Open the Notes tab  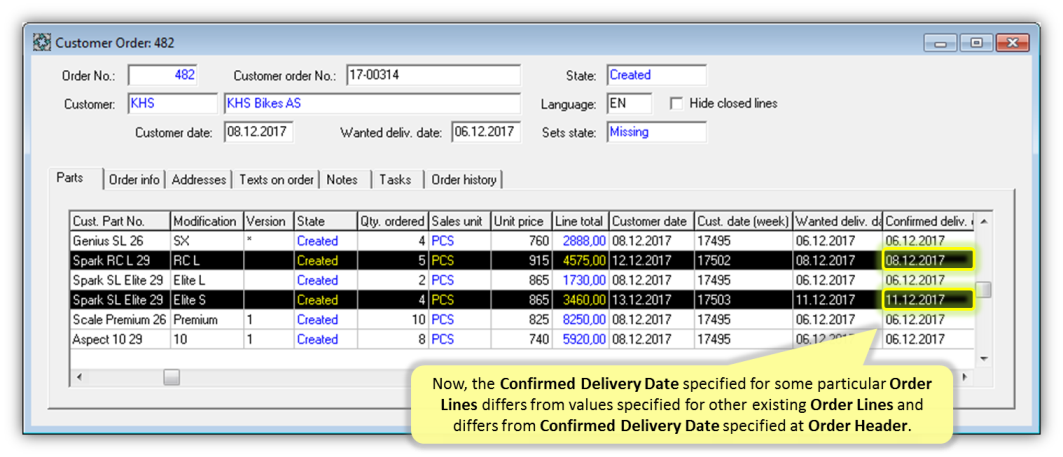coord(342,180)
